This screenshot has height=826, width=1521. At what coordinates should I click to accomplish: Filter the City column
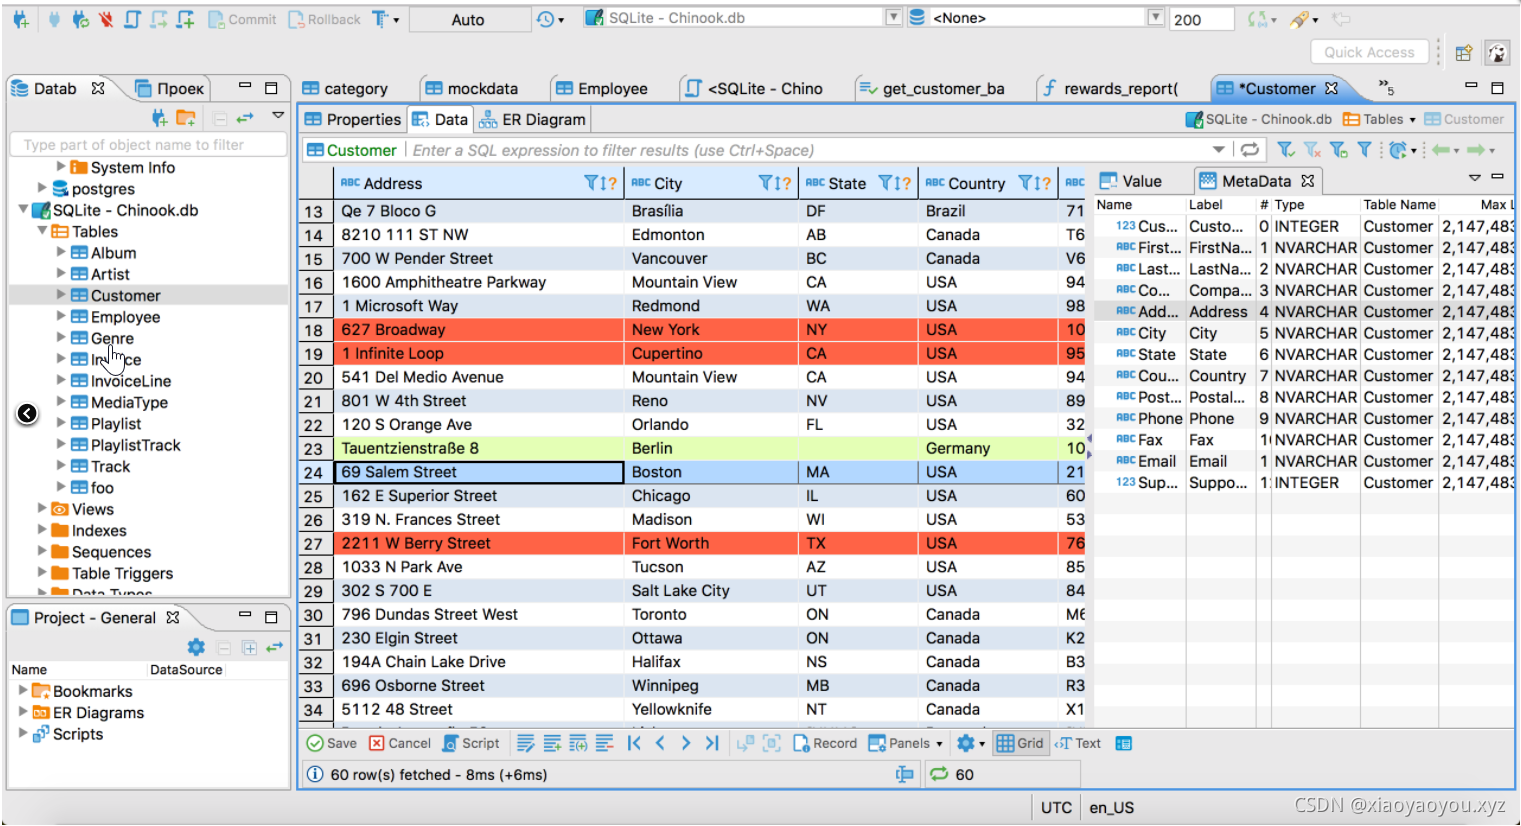click(x=766, y=183)
